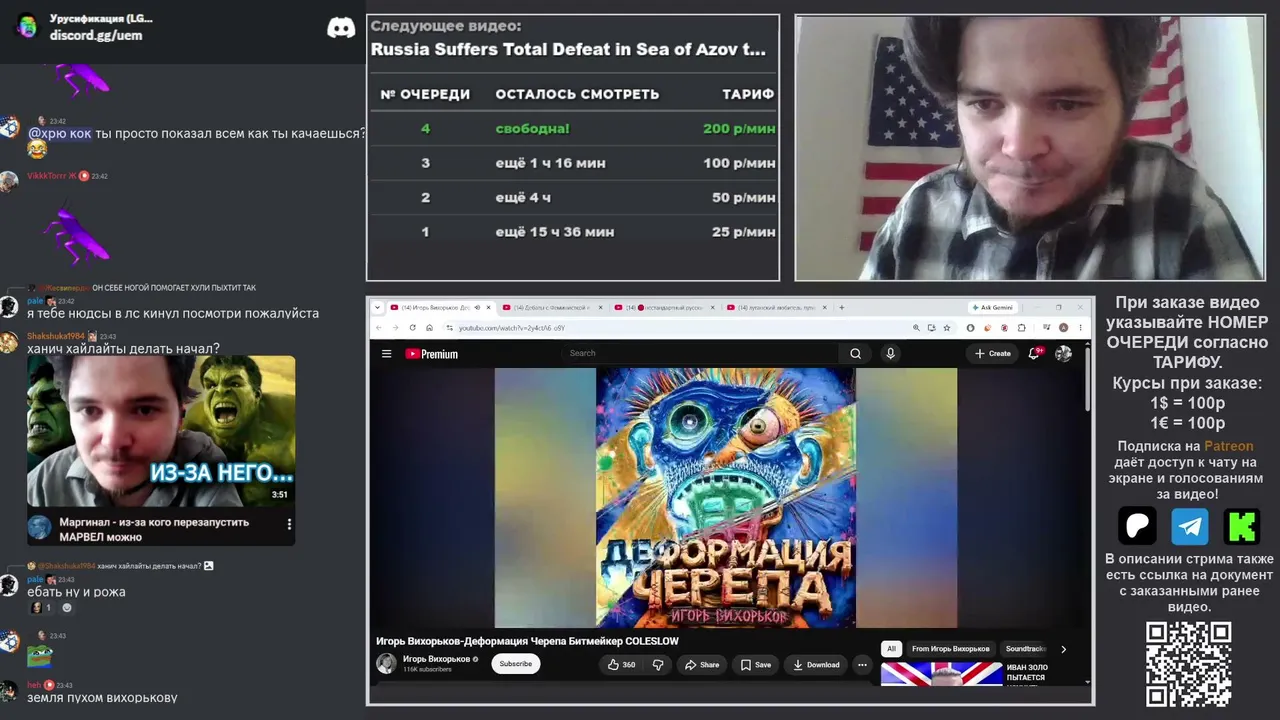
Task: Open the Chrome three-dot menu
Action: pyautogui.click(x=1081, y=328)
